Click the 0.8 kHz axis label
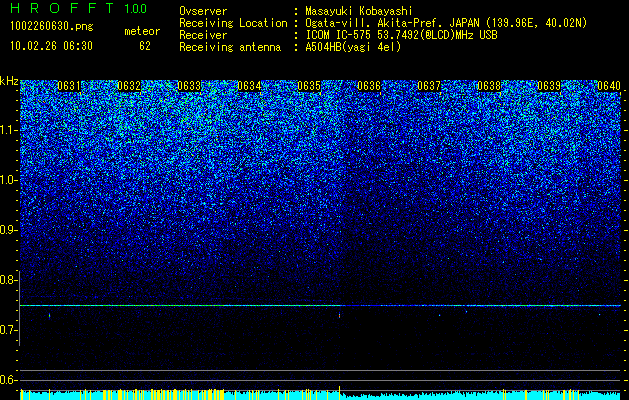The height and width of the screenshot is (400, 629). (9, 280)
